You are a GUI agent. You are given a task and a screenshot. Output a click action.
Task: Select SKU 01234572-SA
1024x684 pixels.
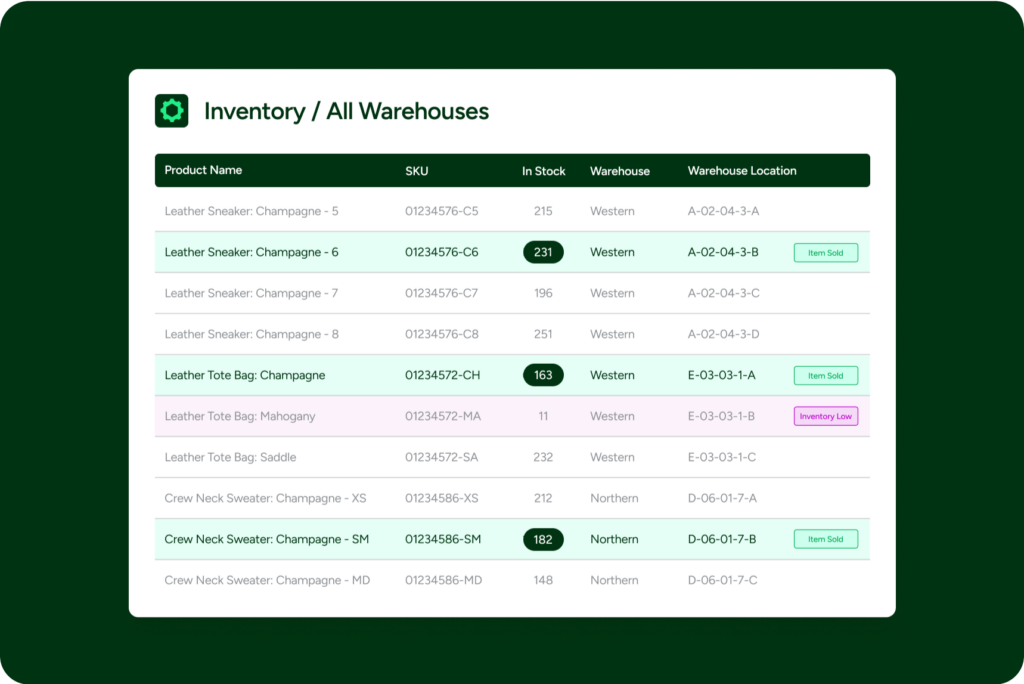[x=442, y=457]
